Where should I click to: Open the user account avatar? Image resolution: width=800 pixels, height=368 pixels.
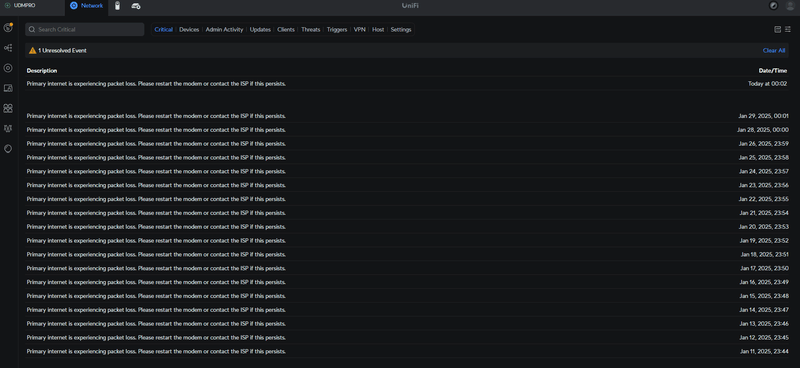[790, 6]
